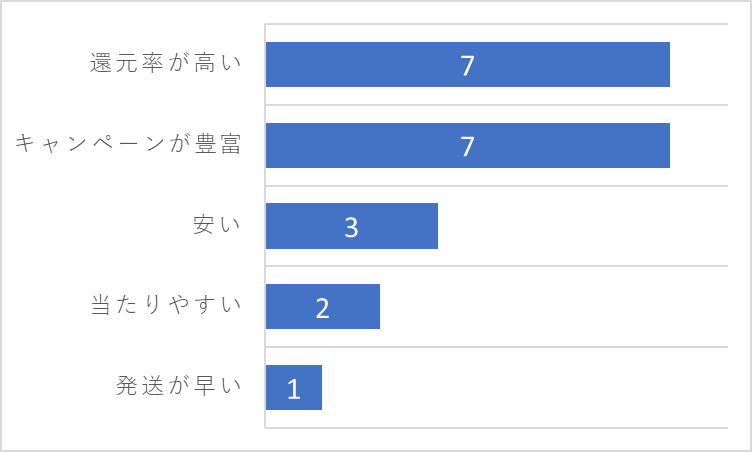
Task: Click empty plot area right of 当たりやすい bar
Action: point(554,307)
